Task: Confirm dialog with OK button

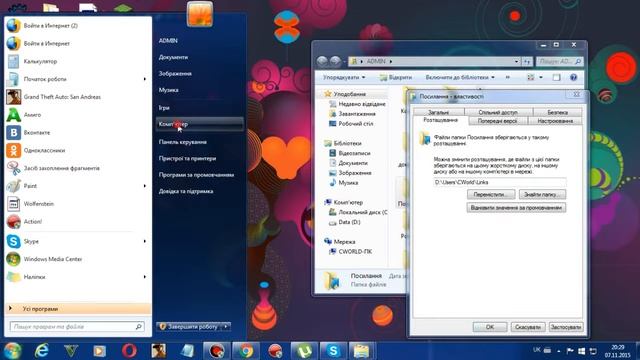Action: pyautogui.click(x=490, y=327)
